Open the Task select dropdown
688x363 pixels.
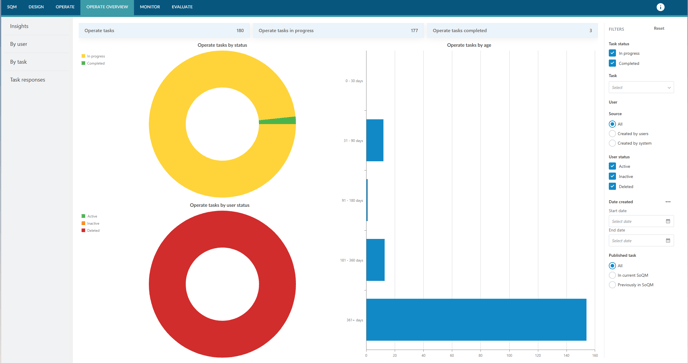pos(641,87)
